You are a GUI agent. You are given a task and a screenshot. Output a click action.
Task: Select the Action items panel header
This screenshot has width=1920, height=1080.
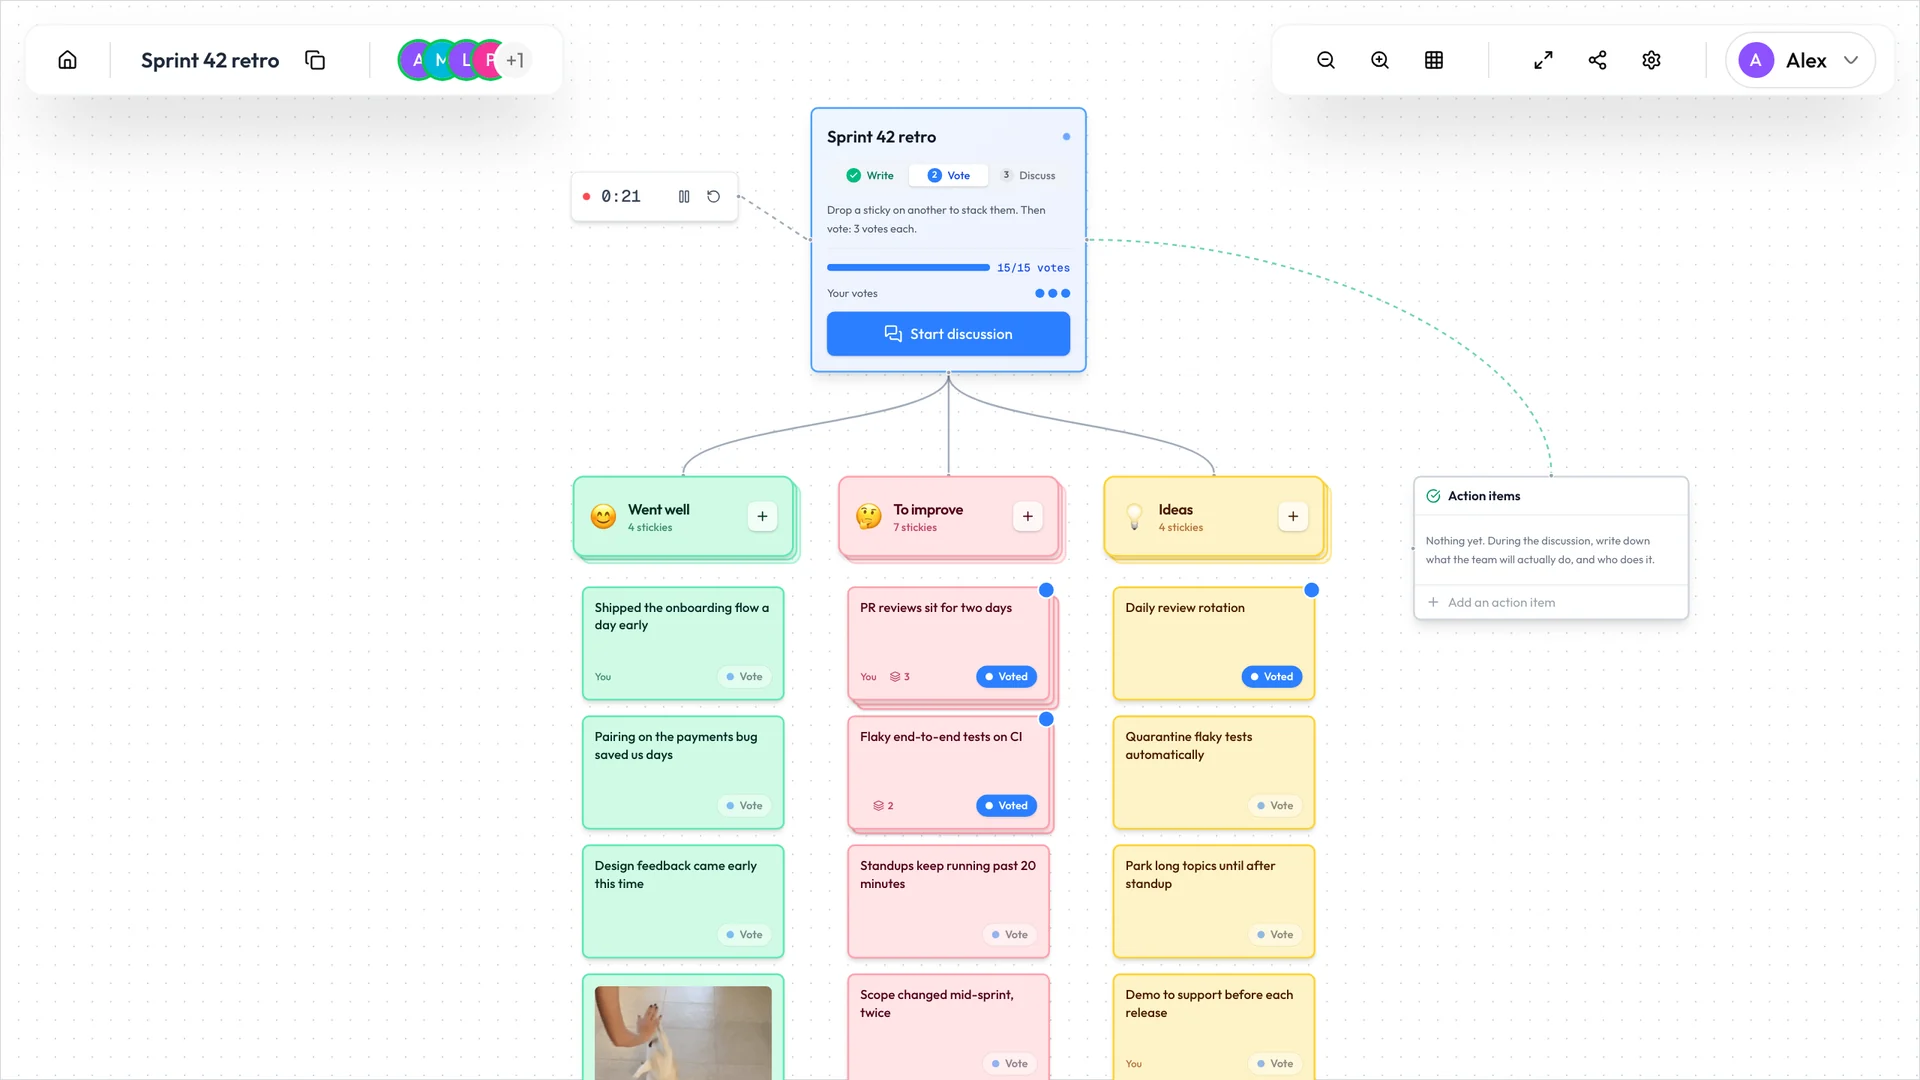click(1550, 496)
